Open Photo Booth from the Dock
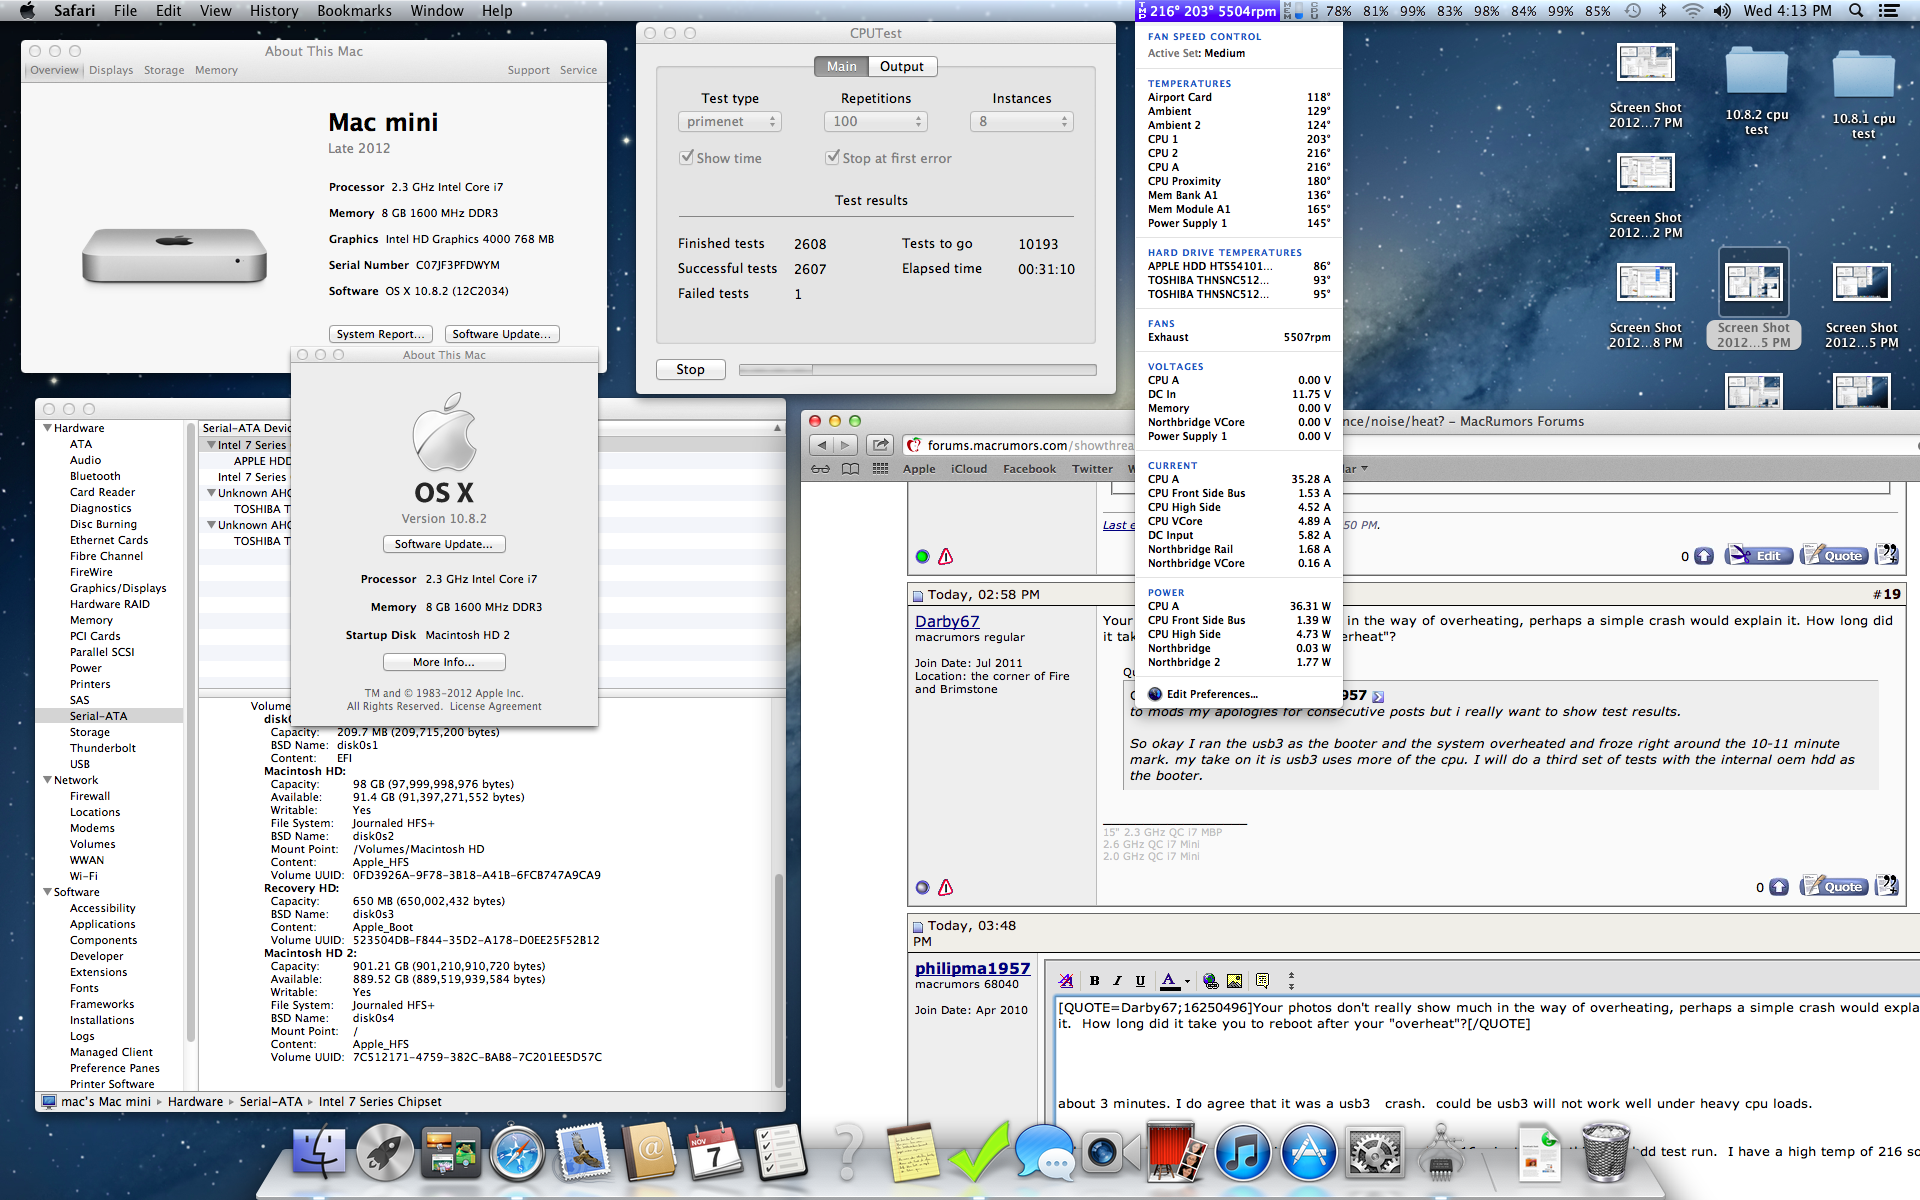This screenshot has height=1200, width=1920. (1177, 1152)
